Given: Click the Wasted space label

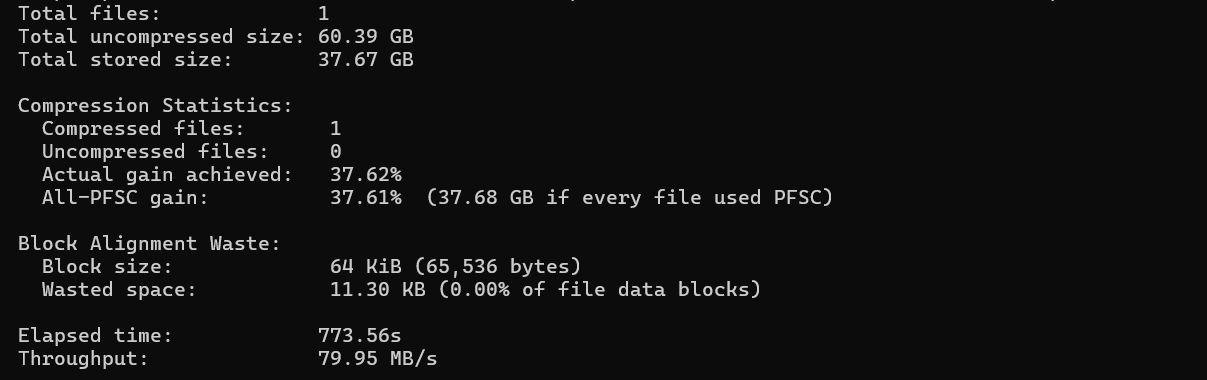Looking at the screenshot, I should 119,290.
